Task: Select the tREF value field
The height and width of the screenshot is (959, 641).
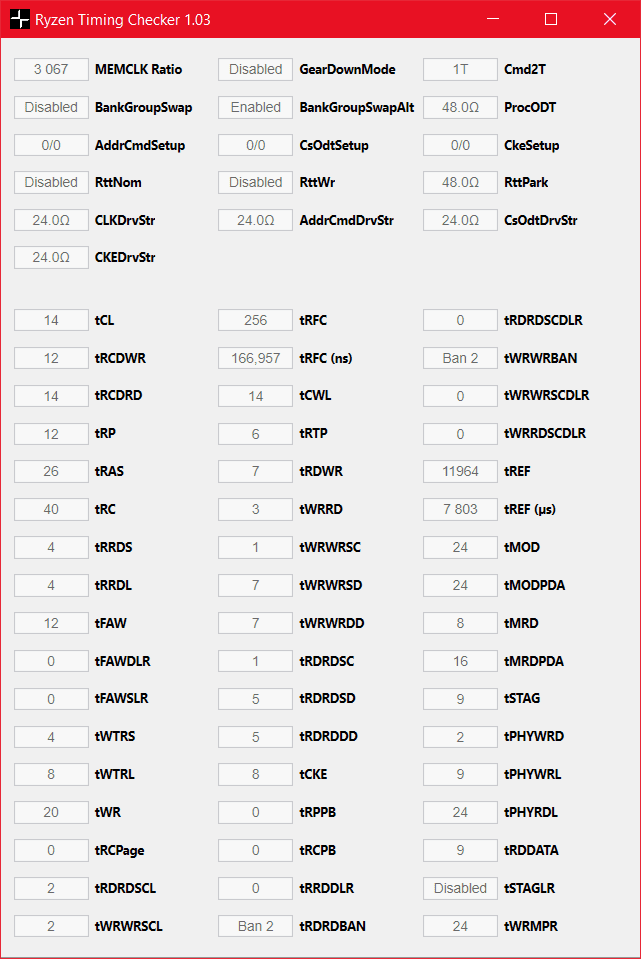Action: coord(460,472)
